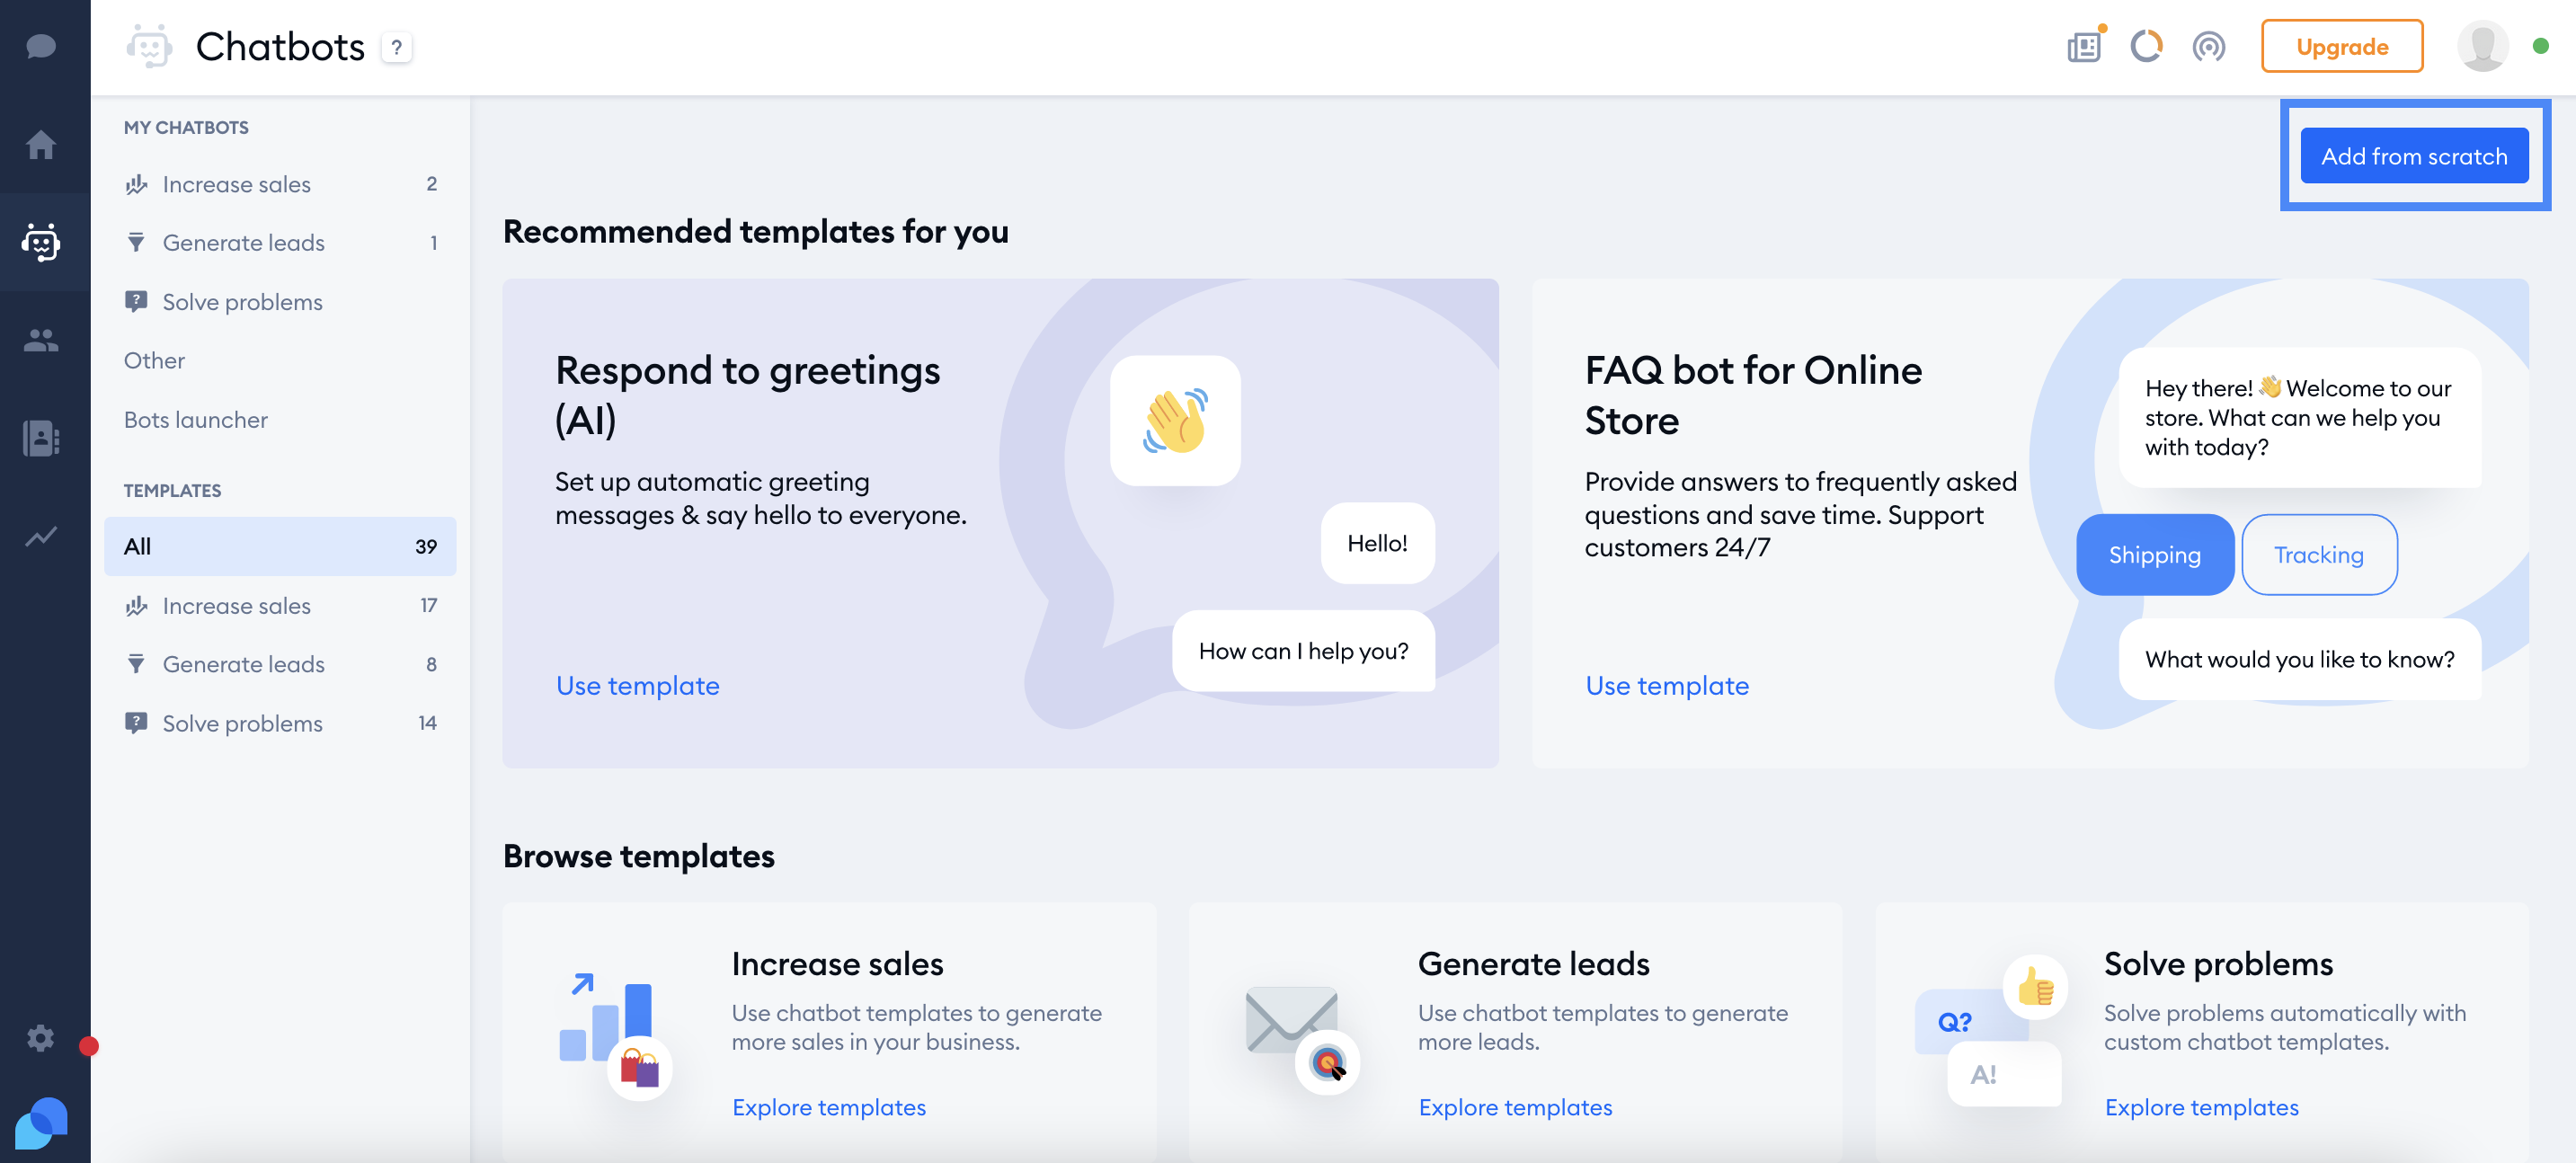This screenshot has width=2576, height=1163.
Task: Open the Visitors people icon
Action: 41,340
